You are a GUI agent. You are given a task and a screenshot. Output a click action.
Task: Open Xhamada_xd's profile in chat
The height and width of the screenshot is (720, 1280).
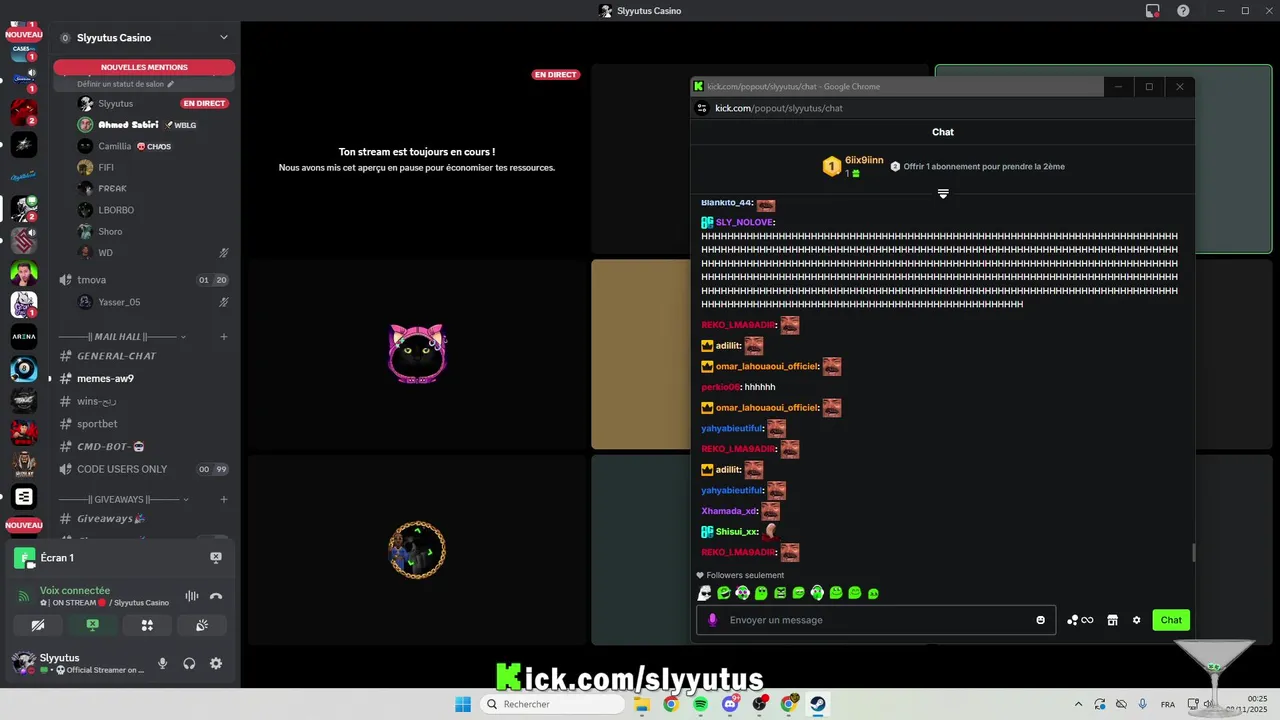(729, 511)
